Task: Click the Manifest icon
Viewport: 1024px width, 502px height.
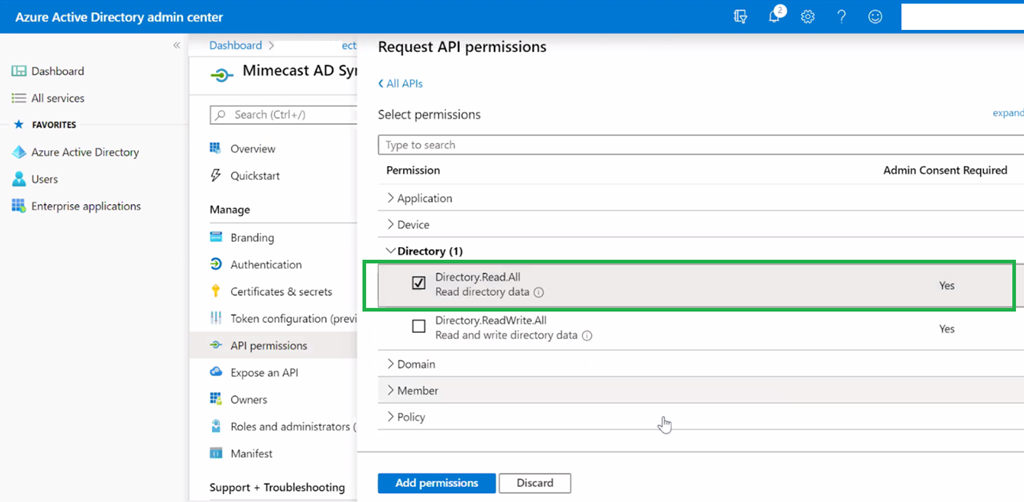Action: (216, 453)
